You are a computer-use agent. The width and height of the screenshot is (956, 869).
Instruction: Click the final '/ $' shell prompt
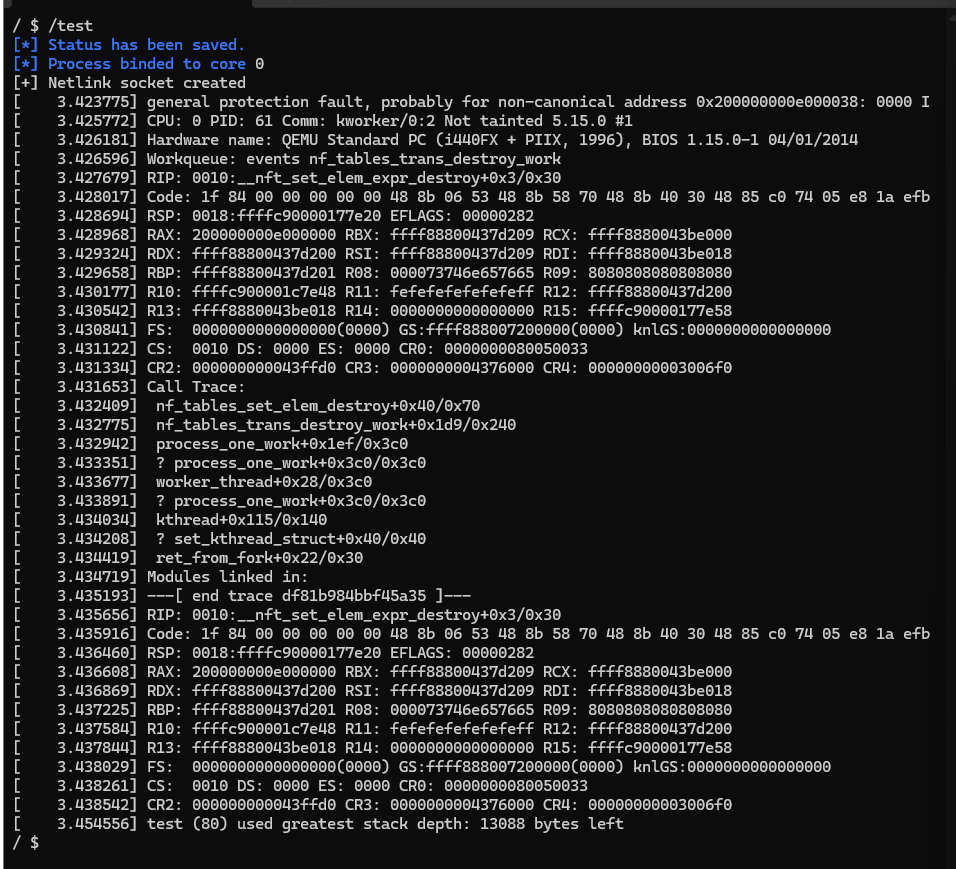click(x=26, y=843)
